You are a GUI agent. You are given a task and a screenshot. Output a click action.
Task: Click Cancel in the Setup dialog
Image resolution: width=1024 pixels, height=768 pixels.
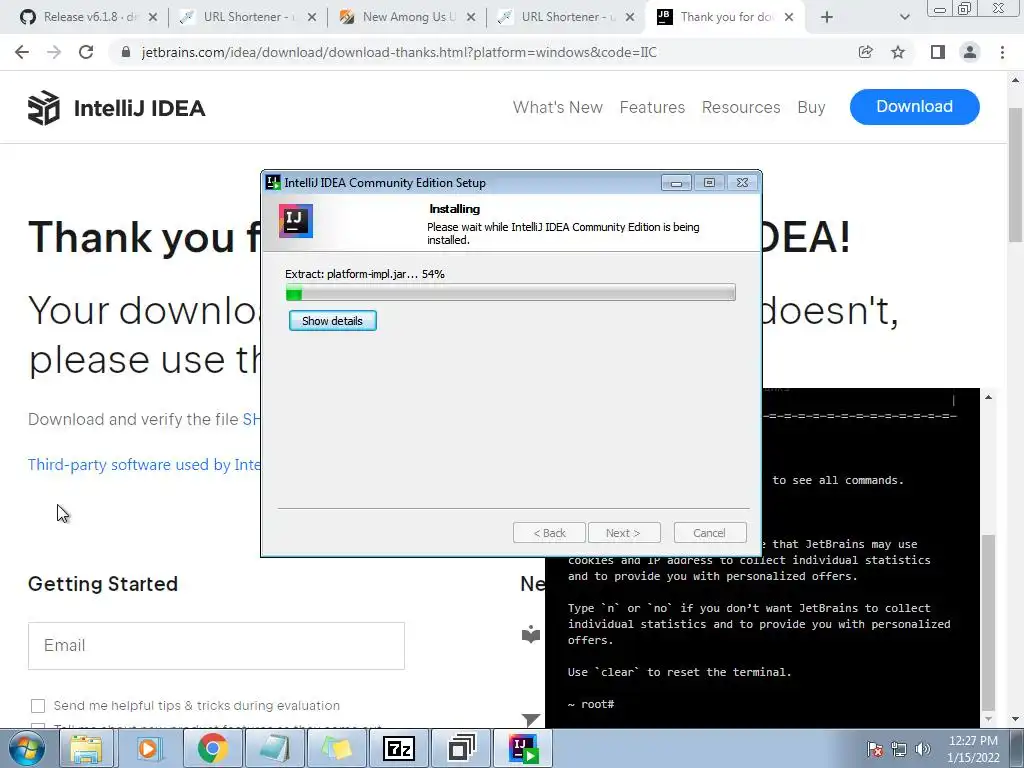pyautogui.click(x=709, y=533)
